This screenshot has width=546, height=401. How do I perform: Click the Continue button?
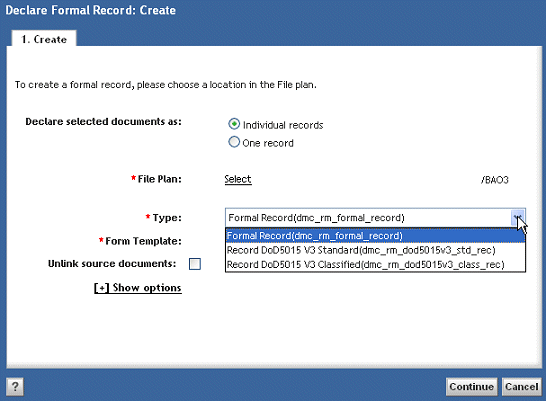coord(471,387)
